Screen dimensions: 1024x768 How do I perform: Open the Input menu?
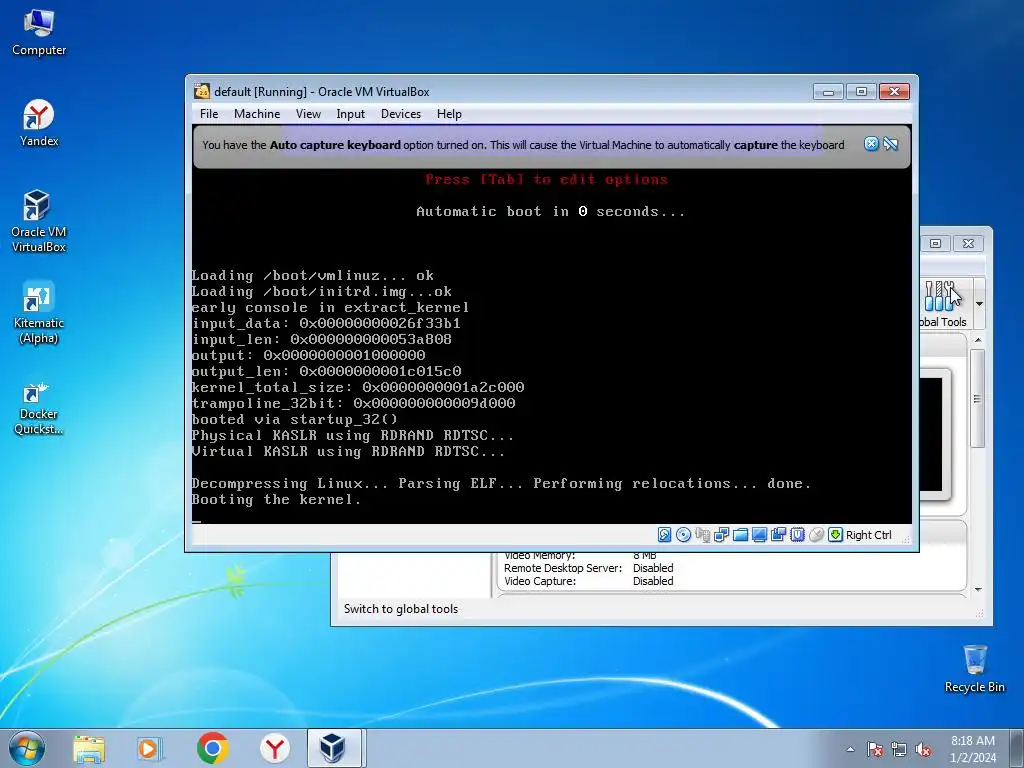351,114
